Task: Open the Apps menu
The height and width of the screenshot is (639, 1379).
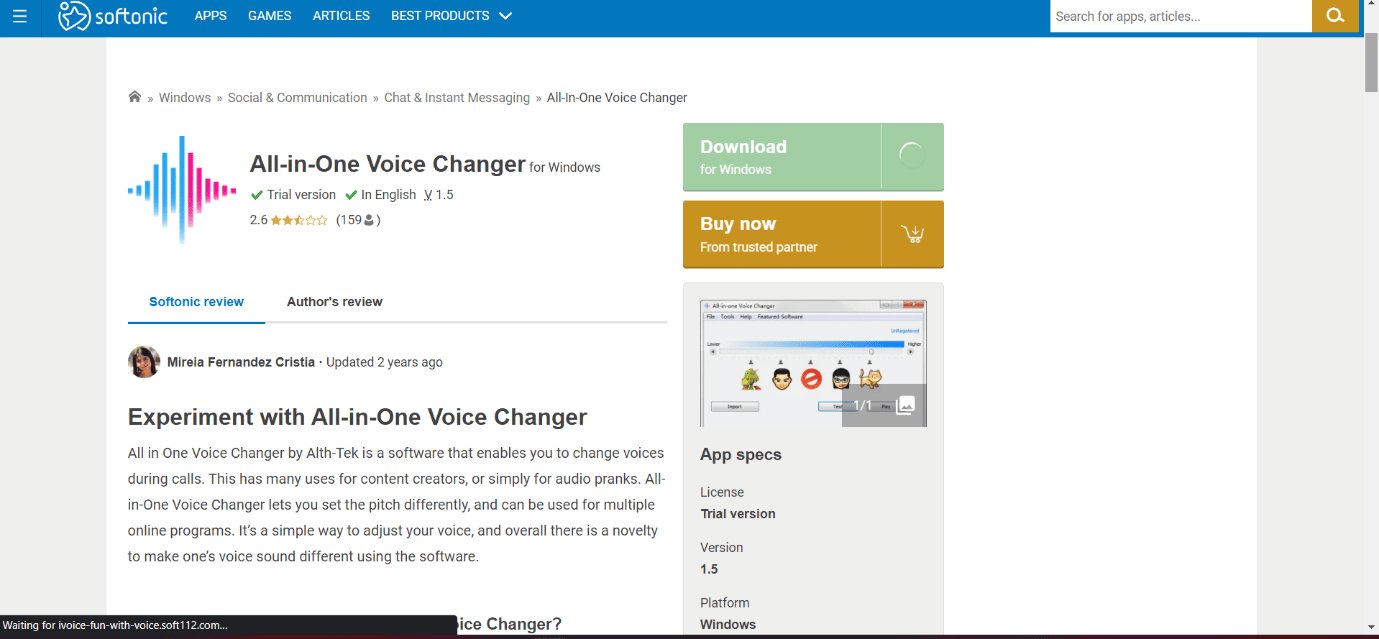Action: point(210,16)
